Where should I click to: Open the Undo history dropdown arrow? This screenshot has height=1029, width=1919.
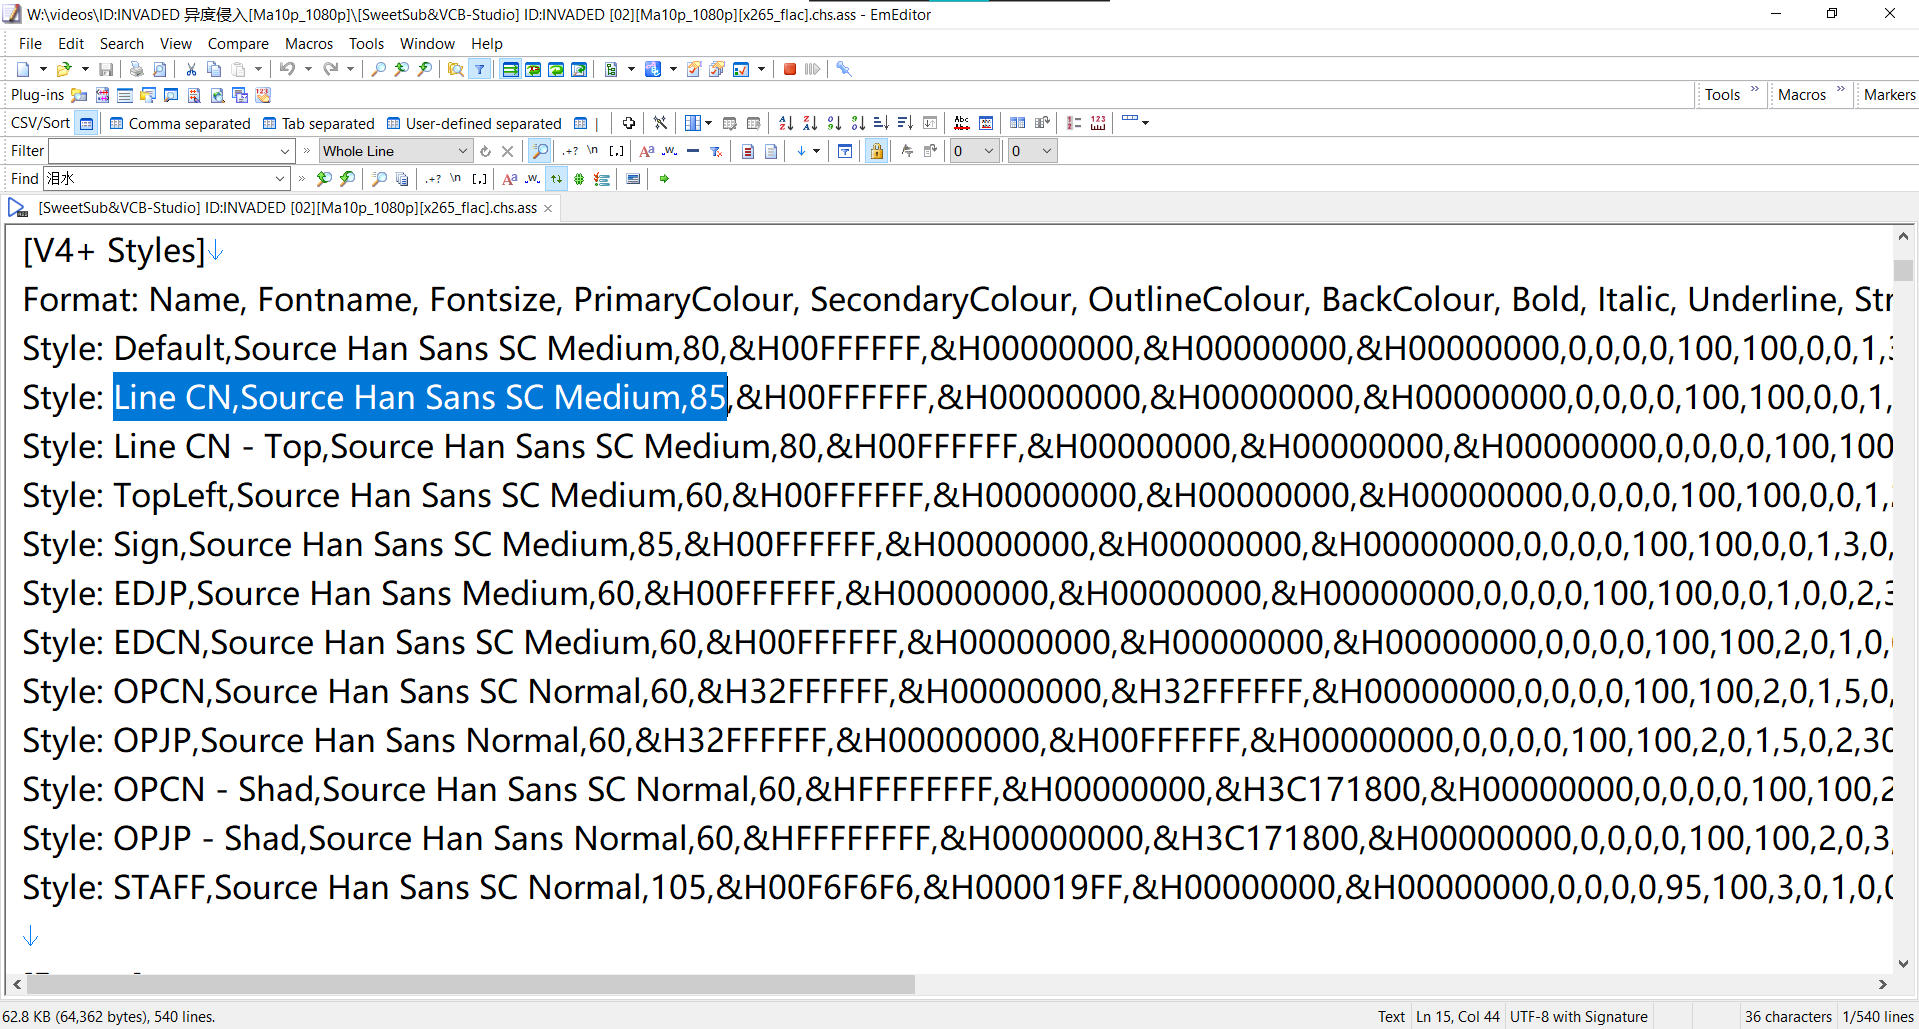pyautogui.click(x=308, y=69)
